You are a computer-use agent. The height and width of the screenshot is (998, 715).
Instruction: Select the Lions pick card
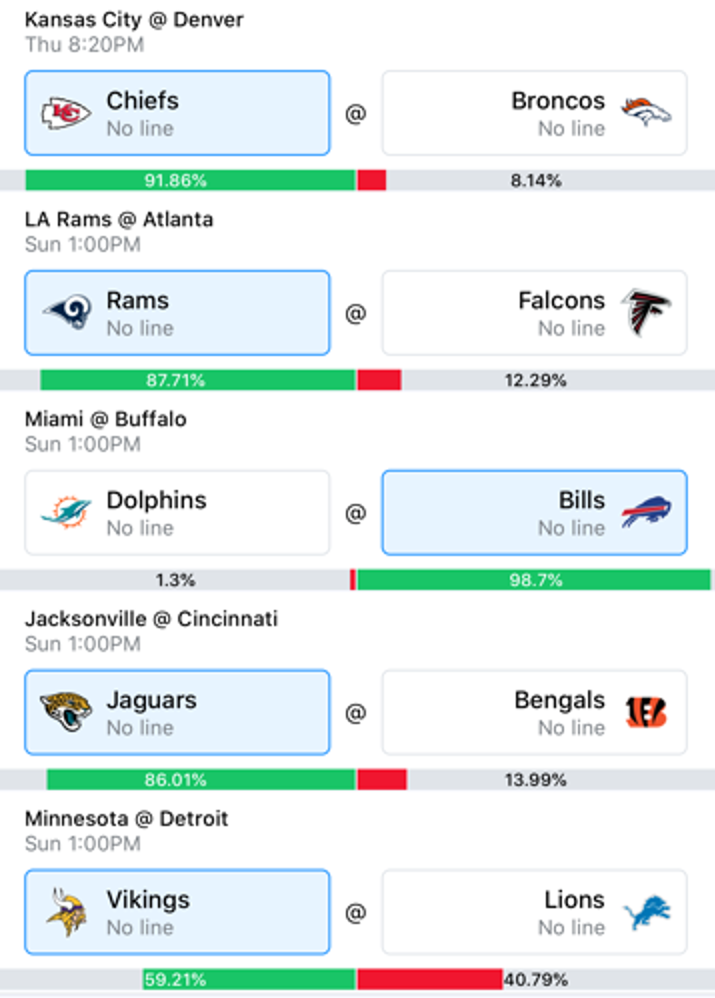pos(534,912)
